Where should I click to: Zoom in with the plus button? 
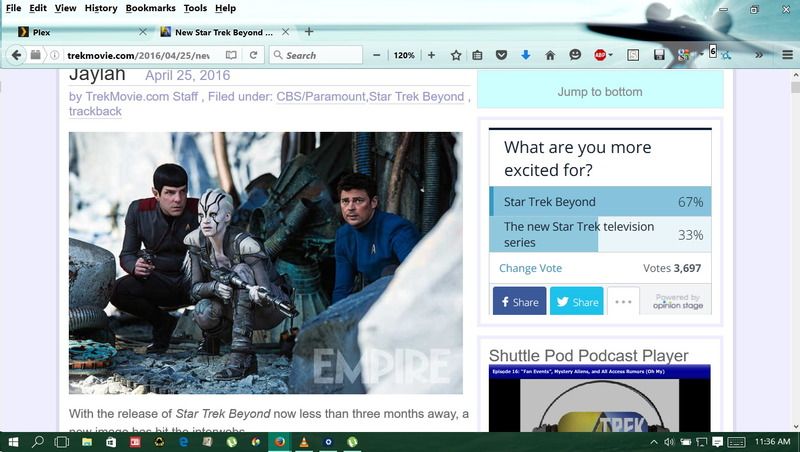(x=432, y=55)
